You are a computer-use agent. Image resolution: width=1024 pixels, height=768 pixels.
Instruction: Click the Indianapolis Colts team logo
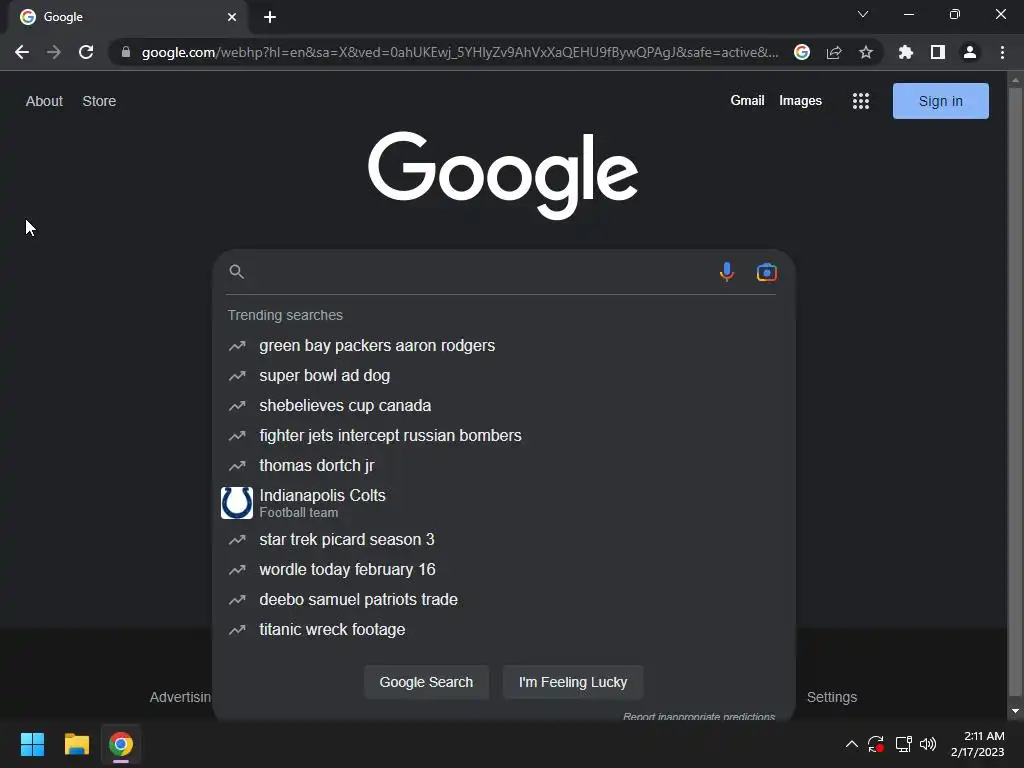pyautogui.click(x=236, y=503)
